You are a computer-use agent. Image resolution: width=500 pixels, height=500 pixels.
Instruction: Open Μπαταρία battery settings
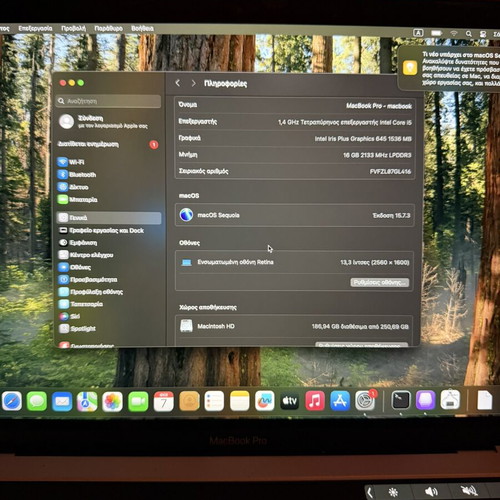108,200
